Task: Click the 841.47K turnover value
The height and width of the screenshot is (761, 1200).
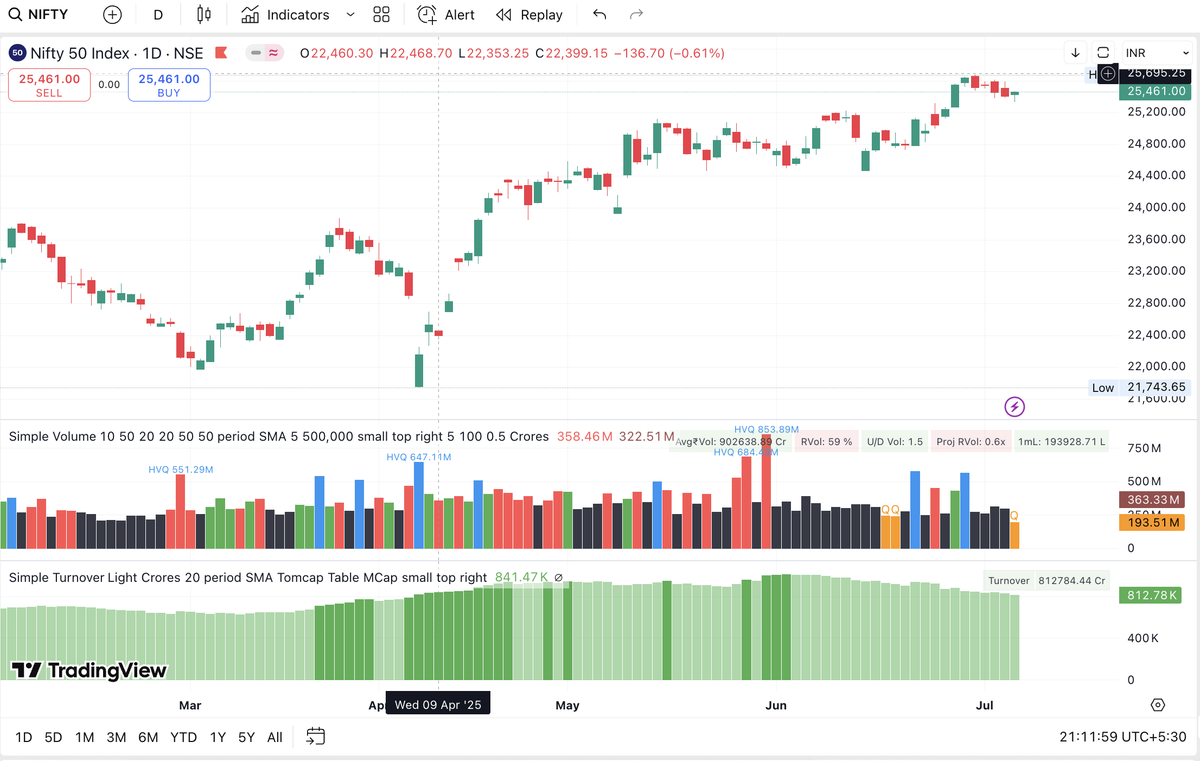Action: coord(522,577)
